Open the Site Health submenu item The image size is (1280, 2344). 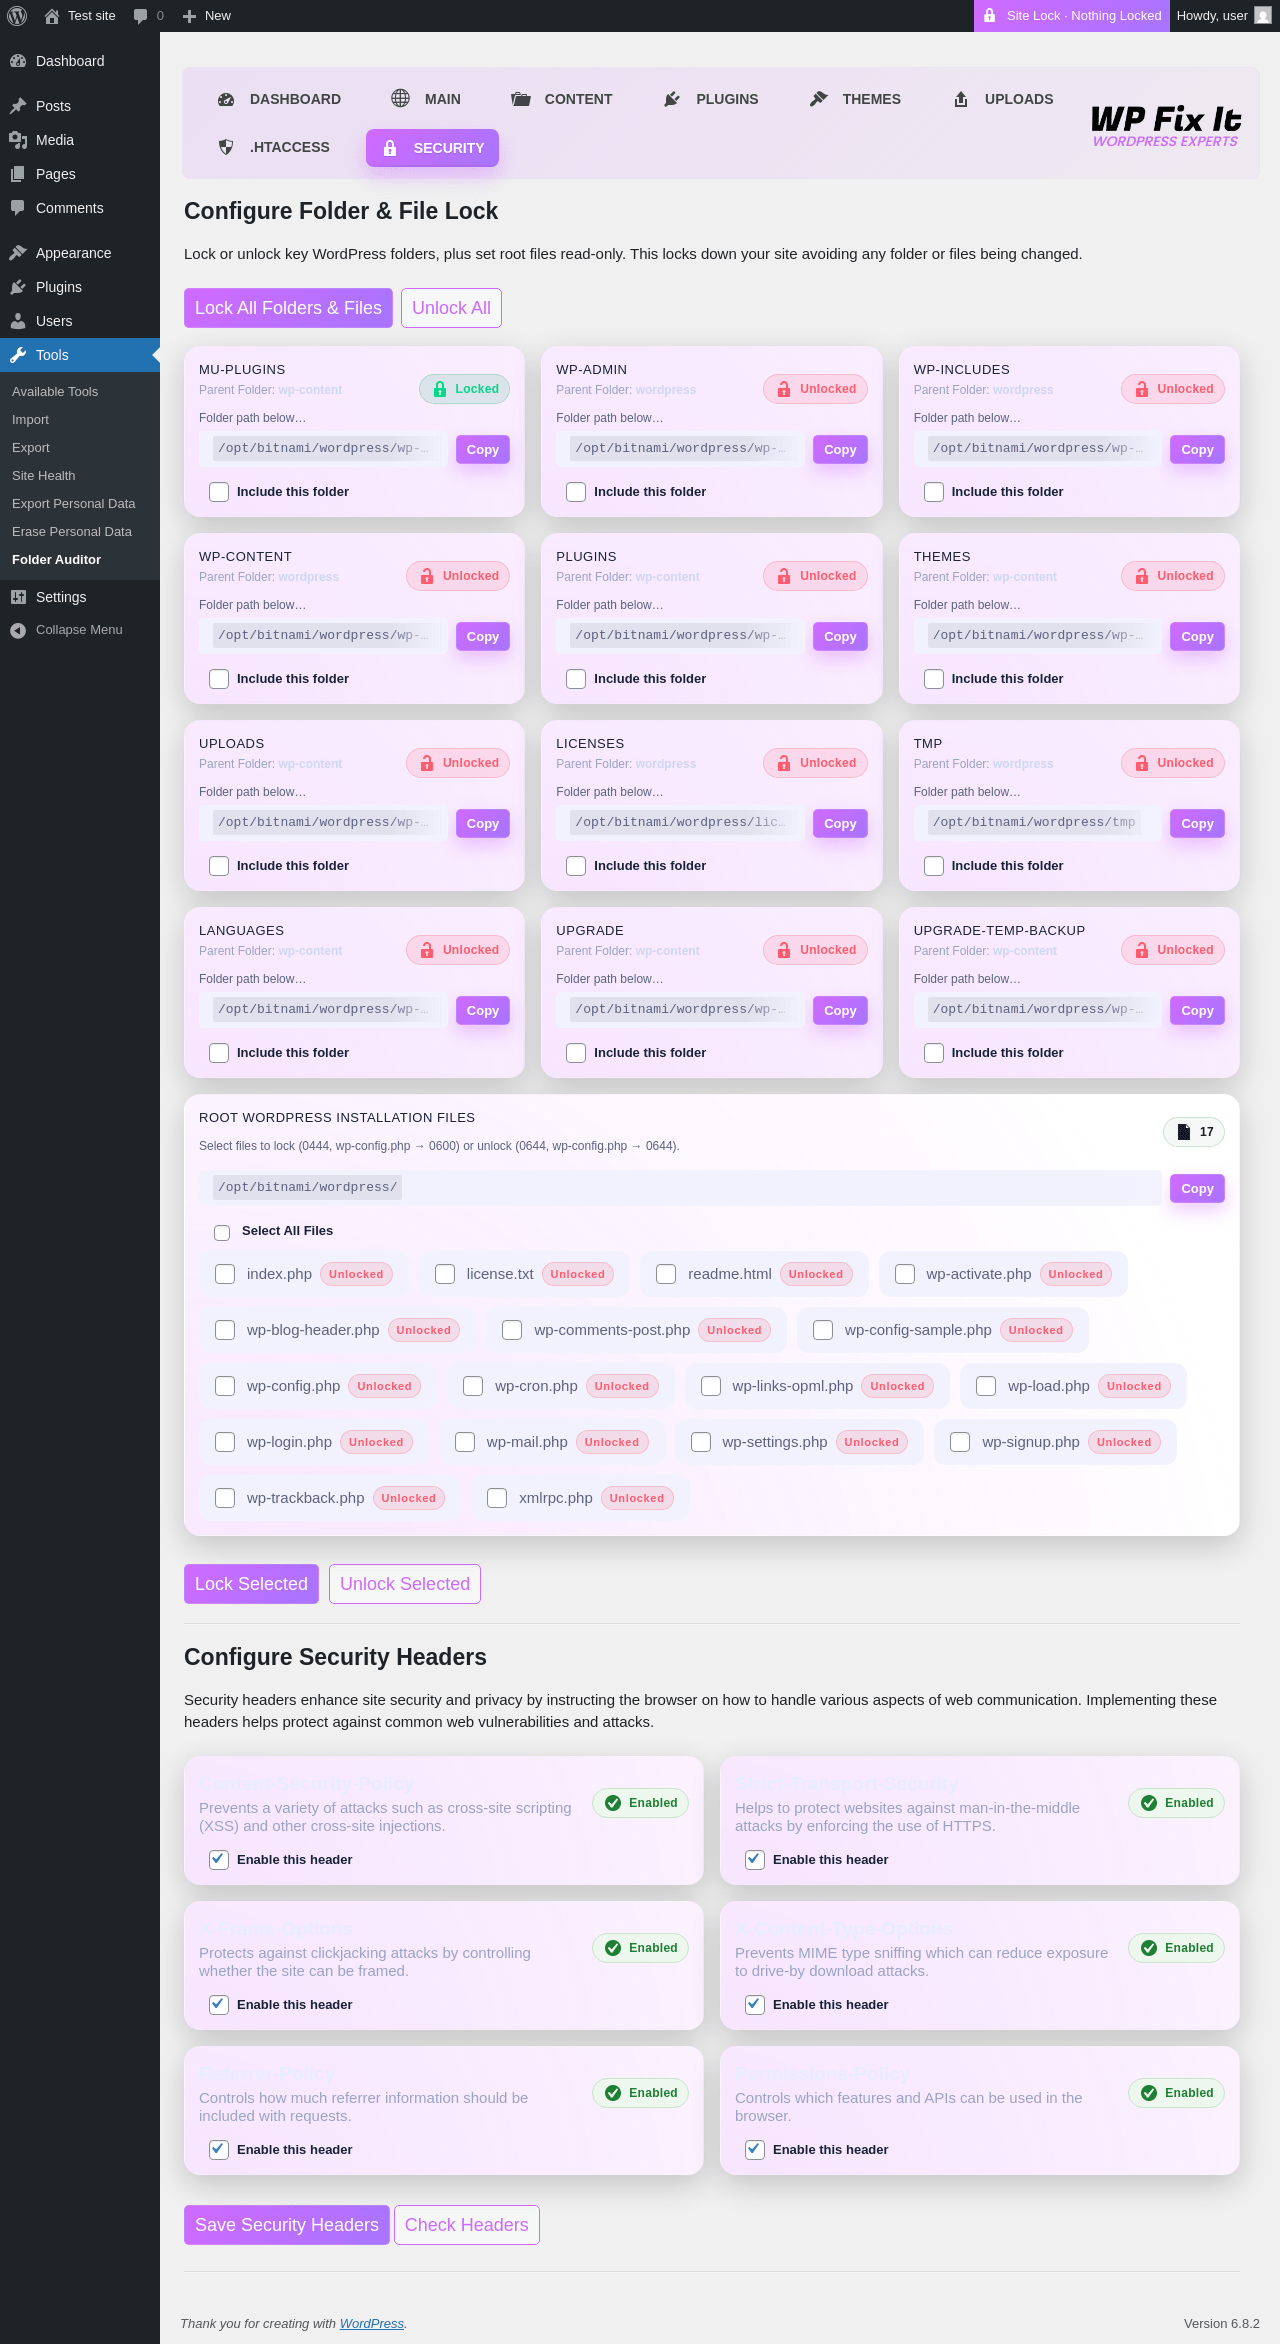[44, 476]
